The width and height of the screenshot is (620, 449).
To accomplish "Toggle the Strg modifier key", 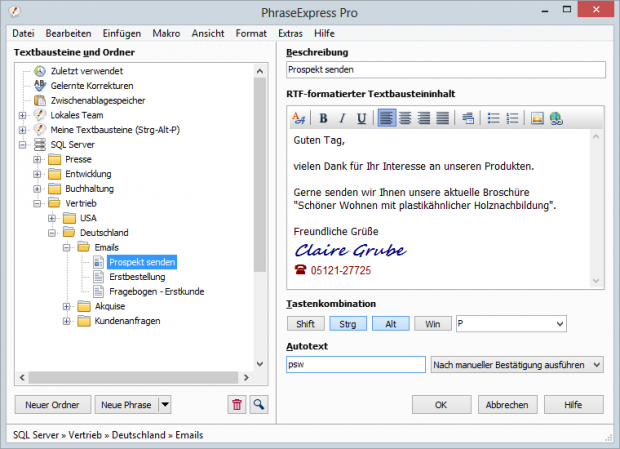I will [349, 324].
